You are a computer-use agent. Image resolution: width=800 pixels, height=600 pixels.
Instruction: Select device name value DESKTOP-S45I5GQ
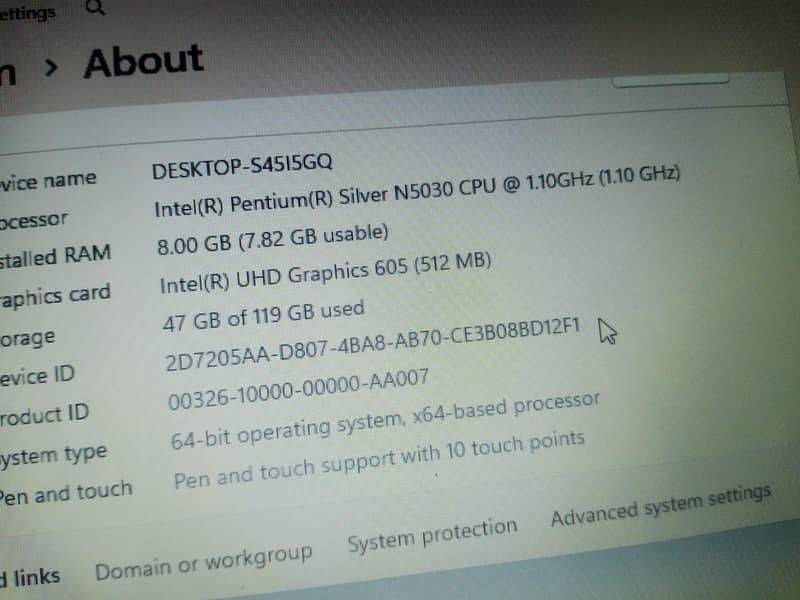tap(242, 165)
